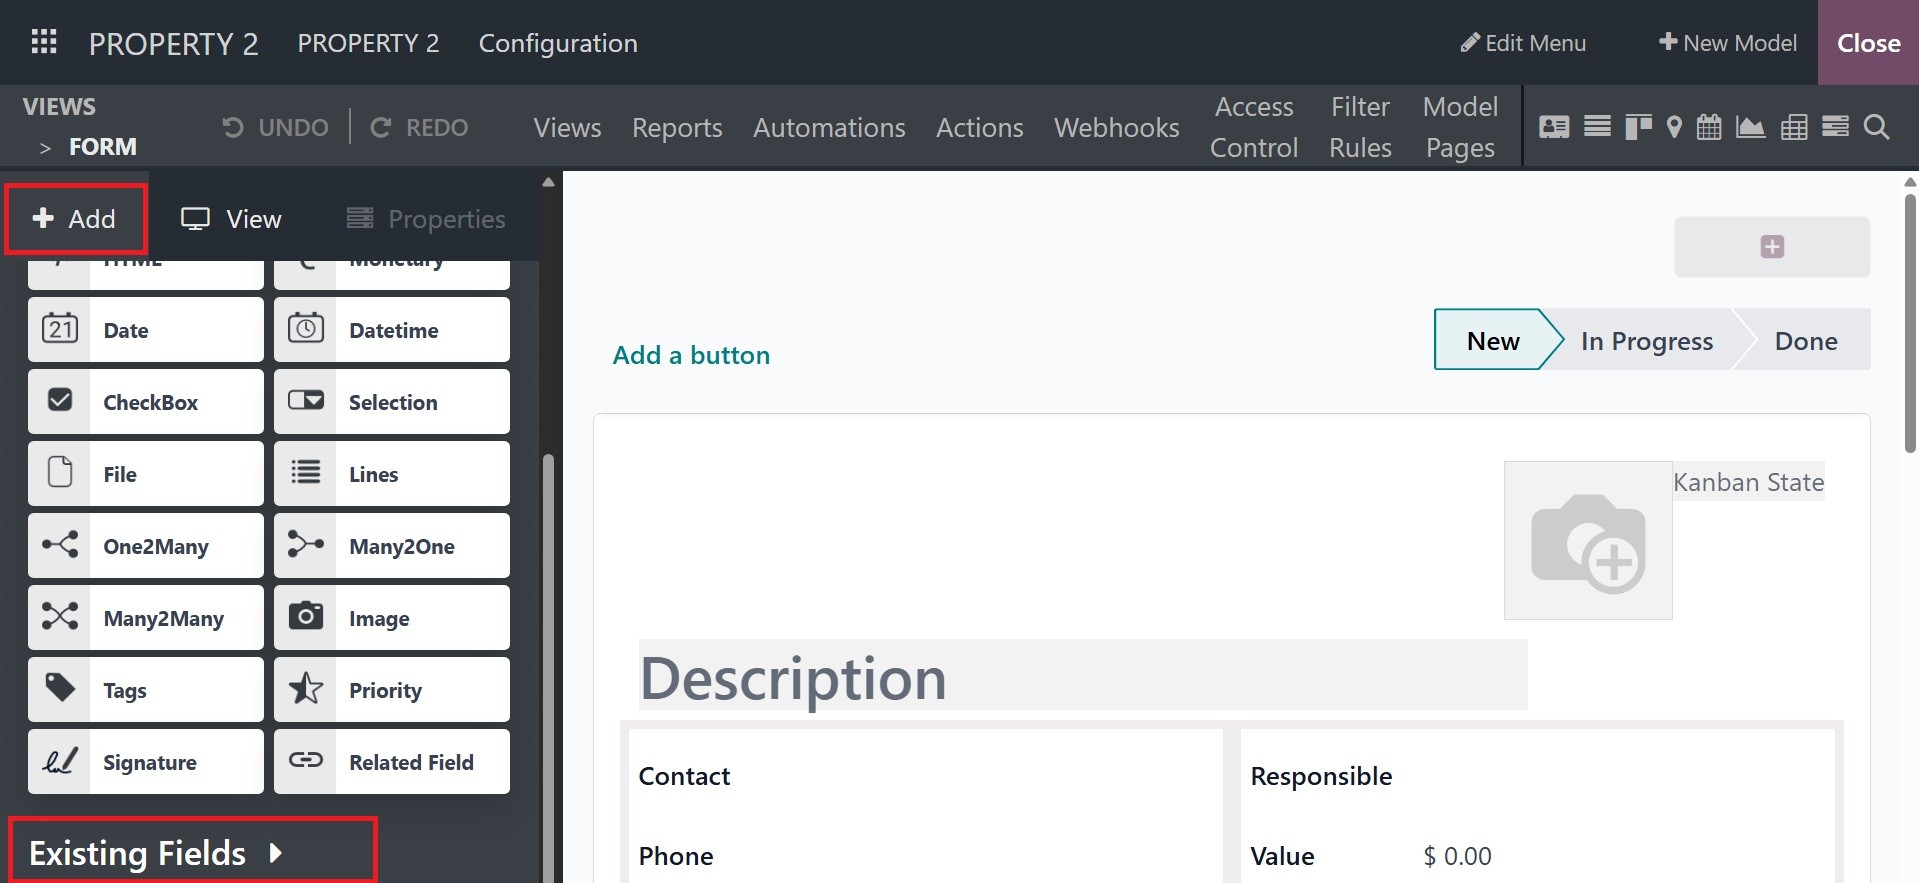Open the Automations tab
Image resolution: width=1919 pixels, height=883 pixels.
829,128
